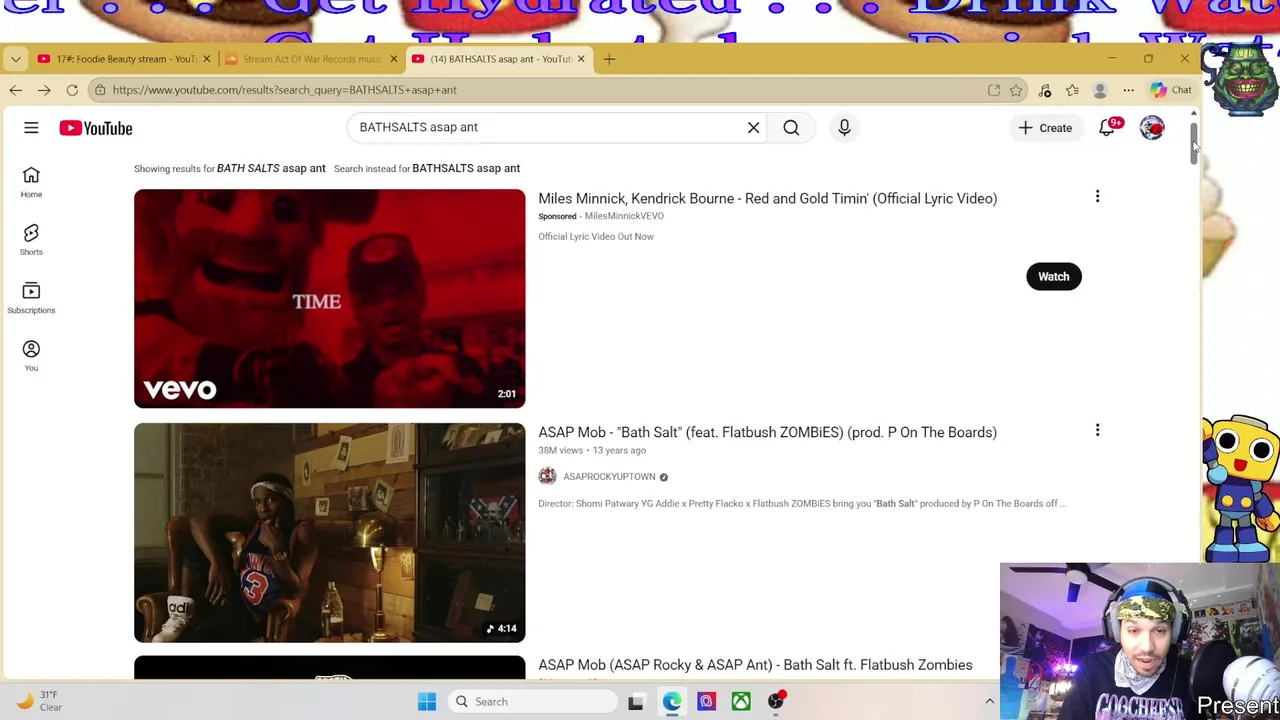Image resolution: width=1280 pixels, height=720 pixels.
Task: Open the browser profile icon
Action: click(x=1100, y=90)
